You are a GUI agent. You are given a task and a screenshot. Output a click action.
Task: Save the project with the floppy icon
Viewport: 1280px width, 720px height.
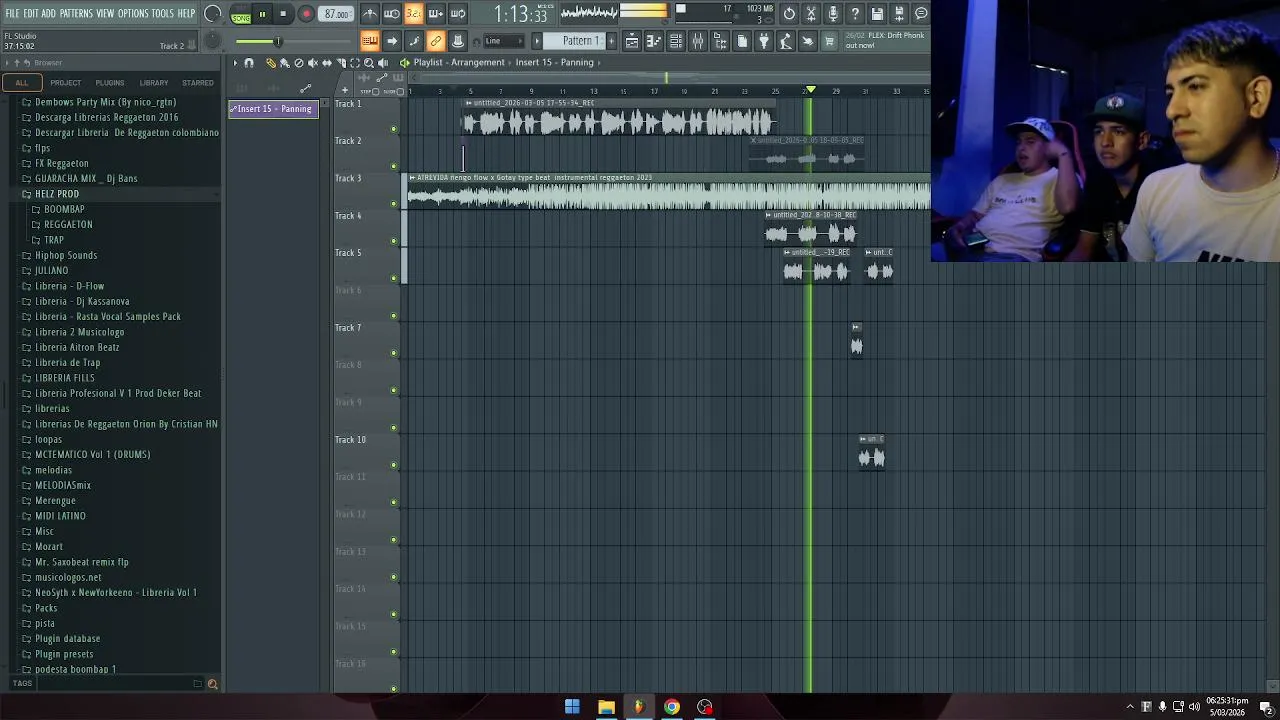pos(877,14)
